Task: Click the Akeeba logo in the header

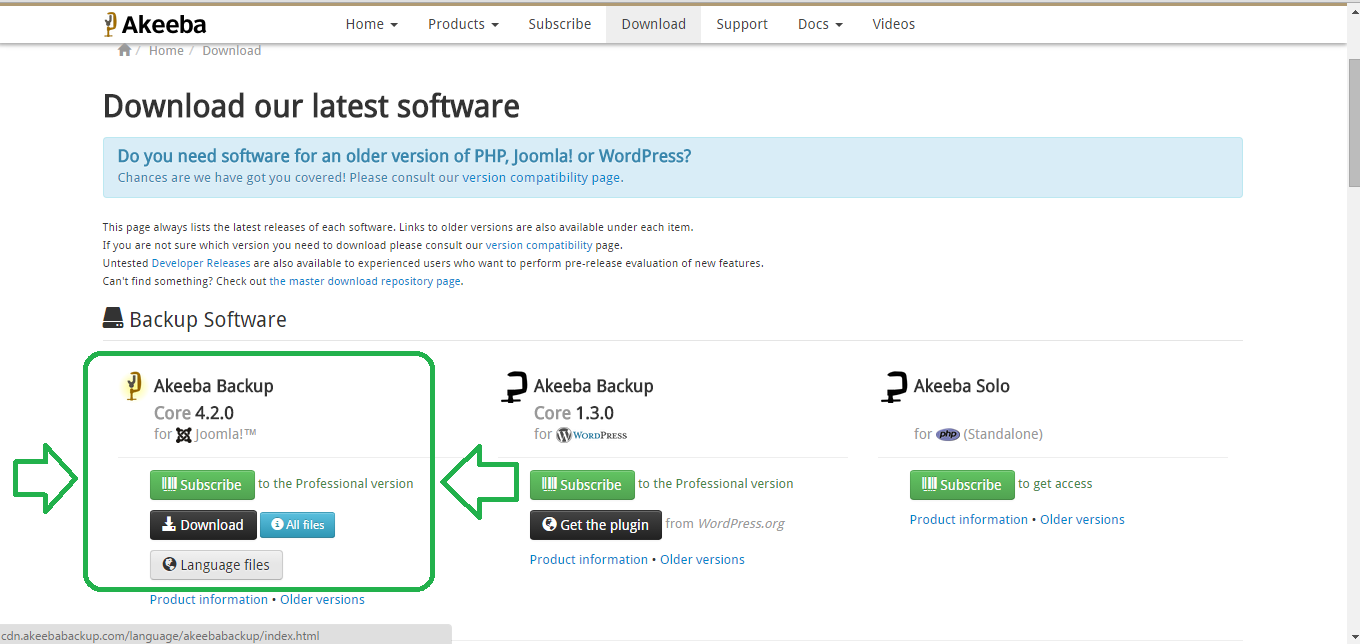Action: click(155, 24)
